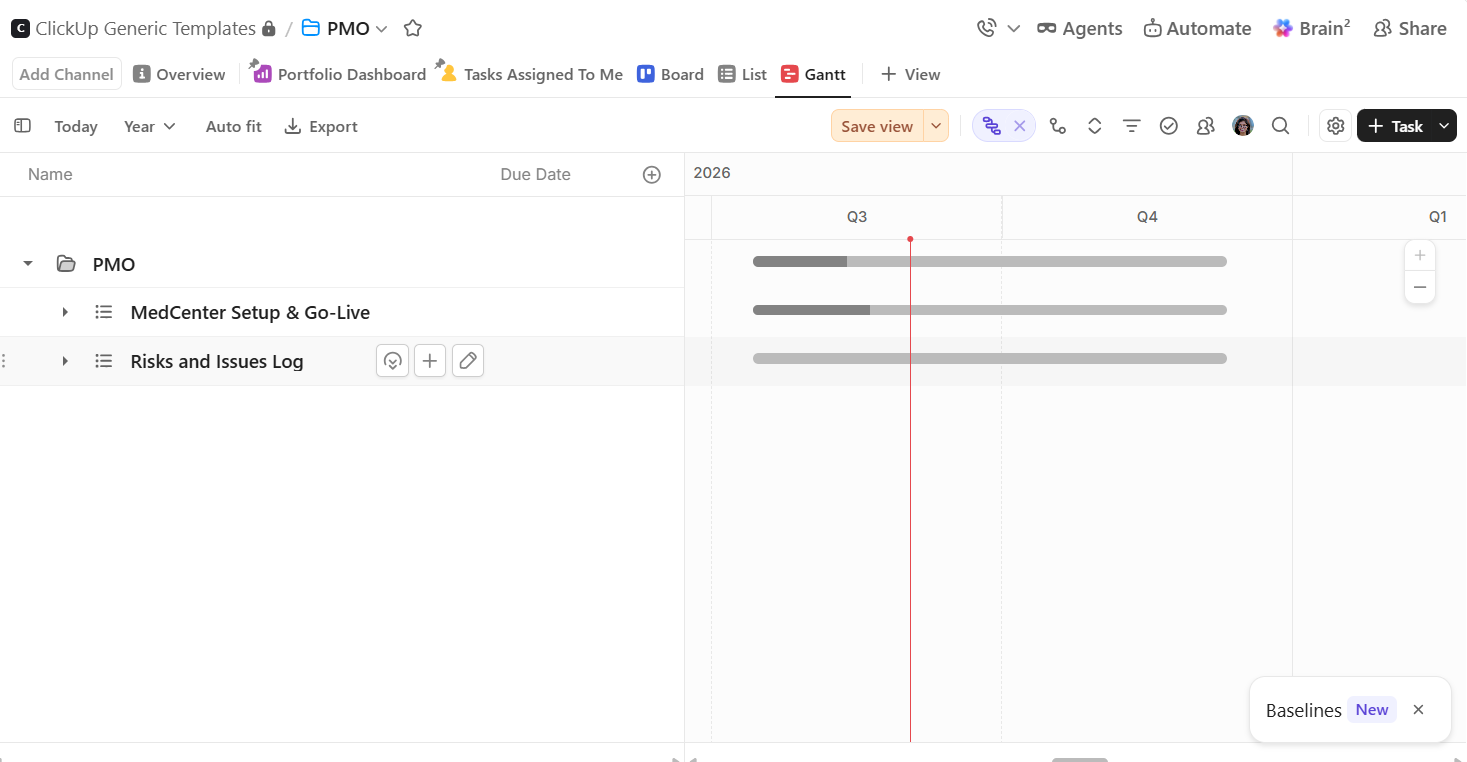Click the Name column header

click(50, 174)
